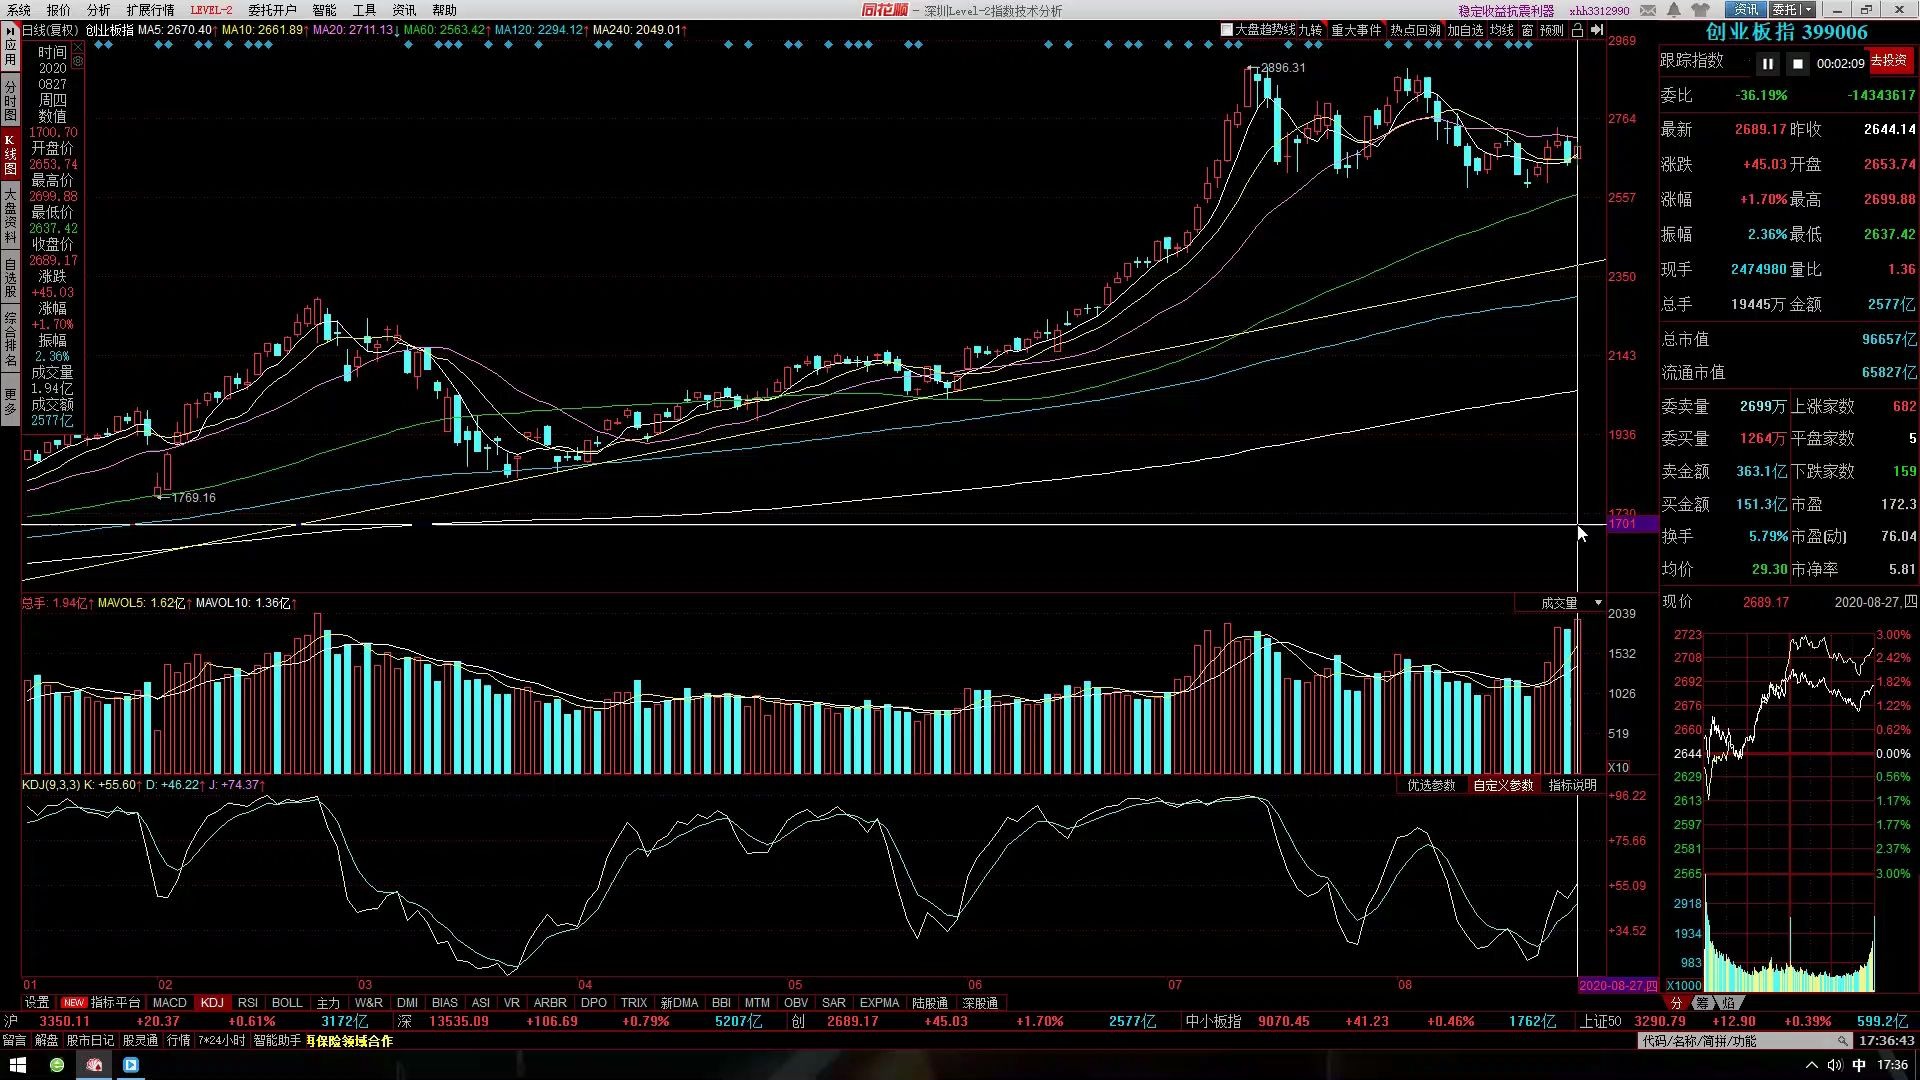Stop the recording with square button
This screenshot has width=1920, height=1080.
point(1797,64)
